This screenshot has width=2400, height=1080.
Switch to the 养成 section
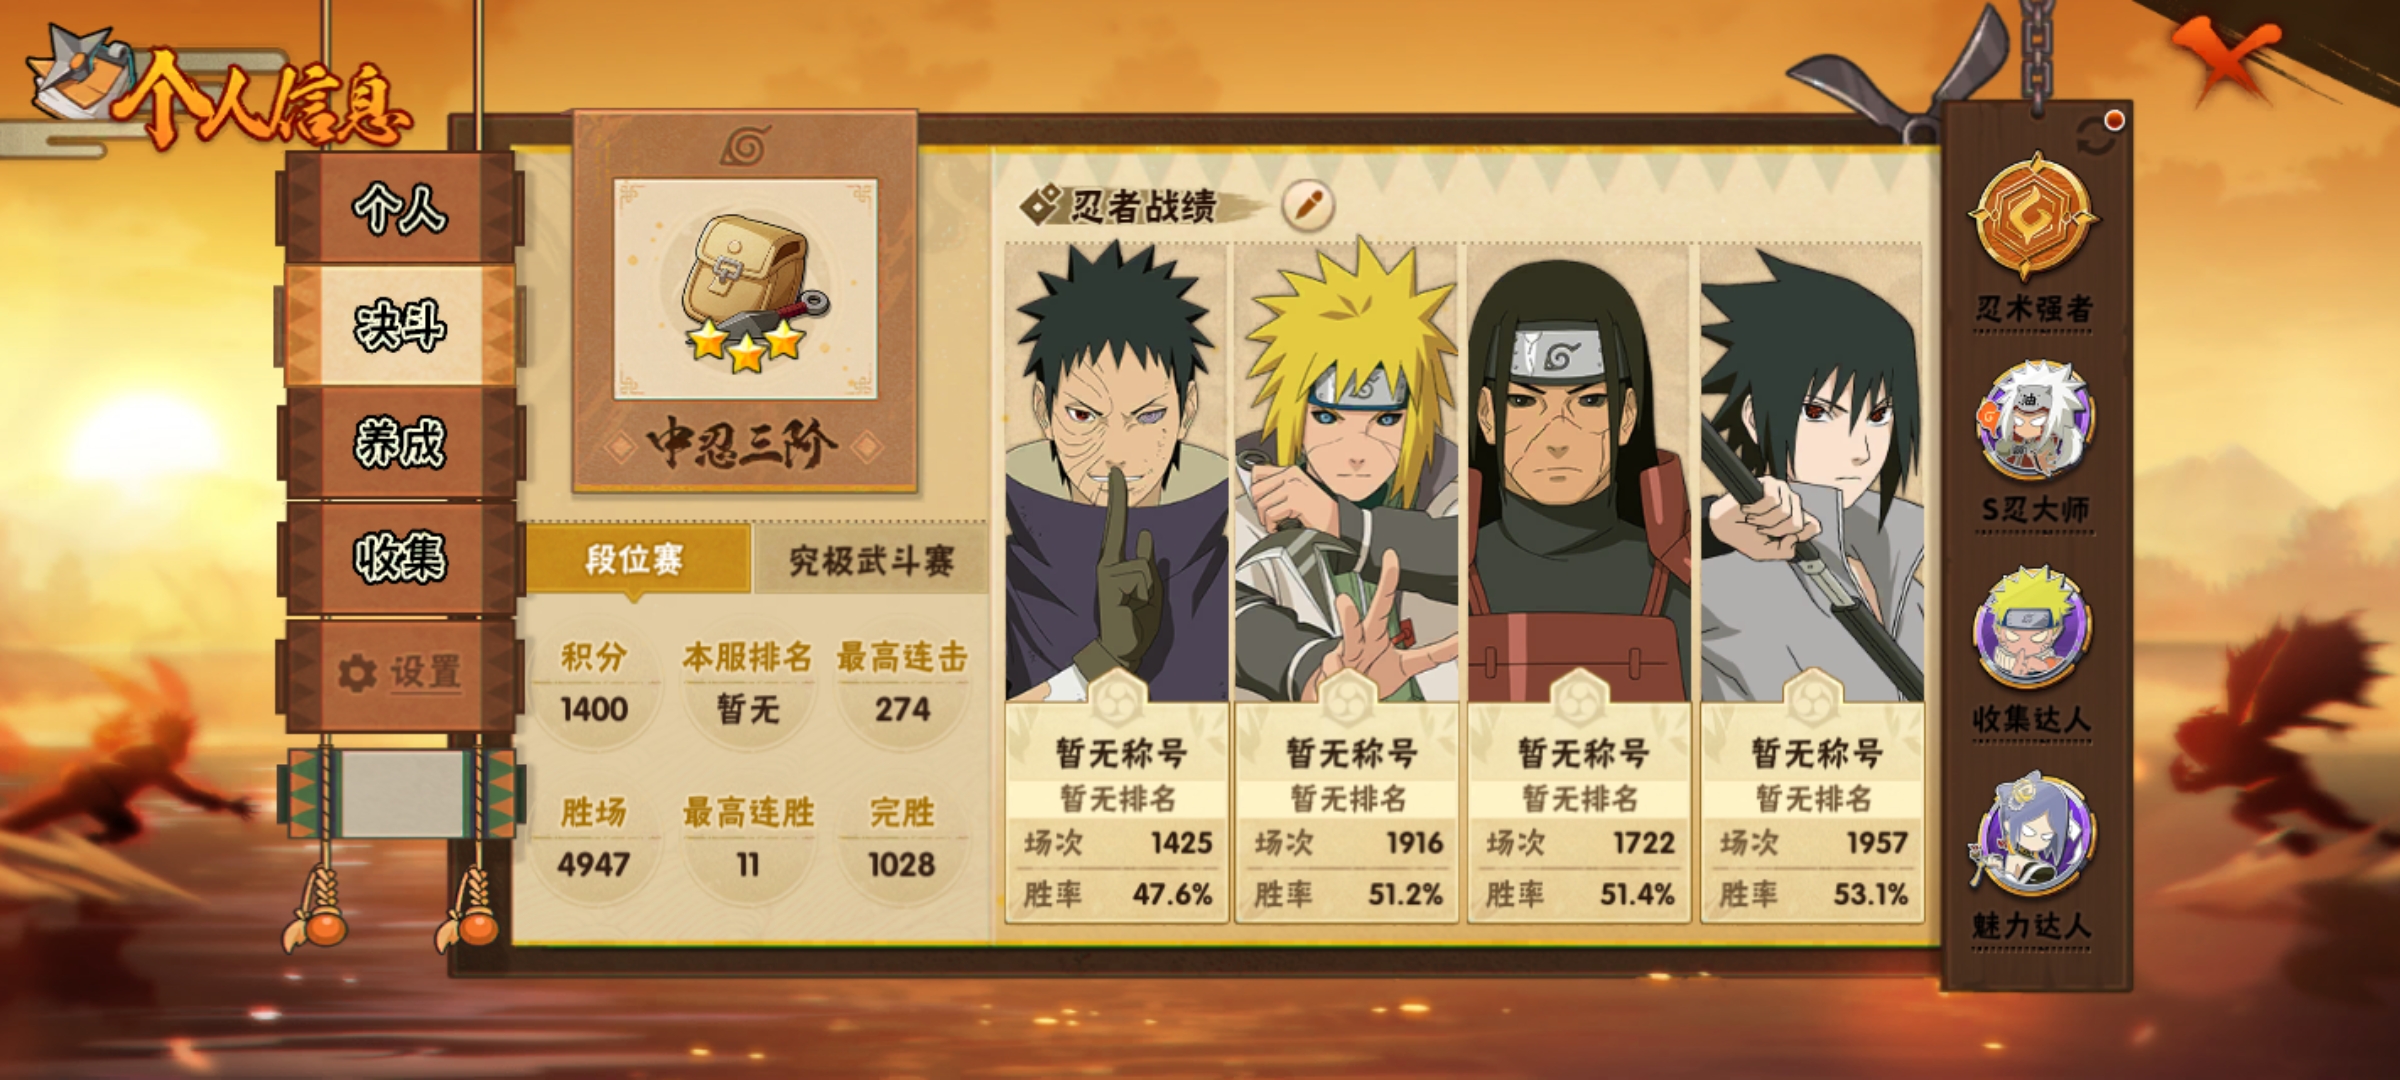400,442
